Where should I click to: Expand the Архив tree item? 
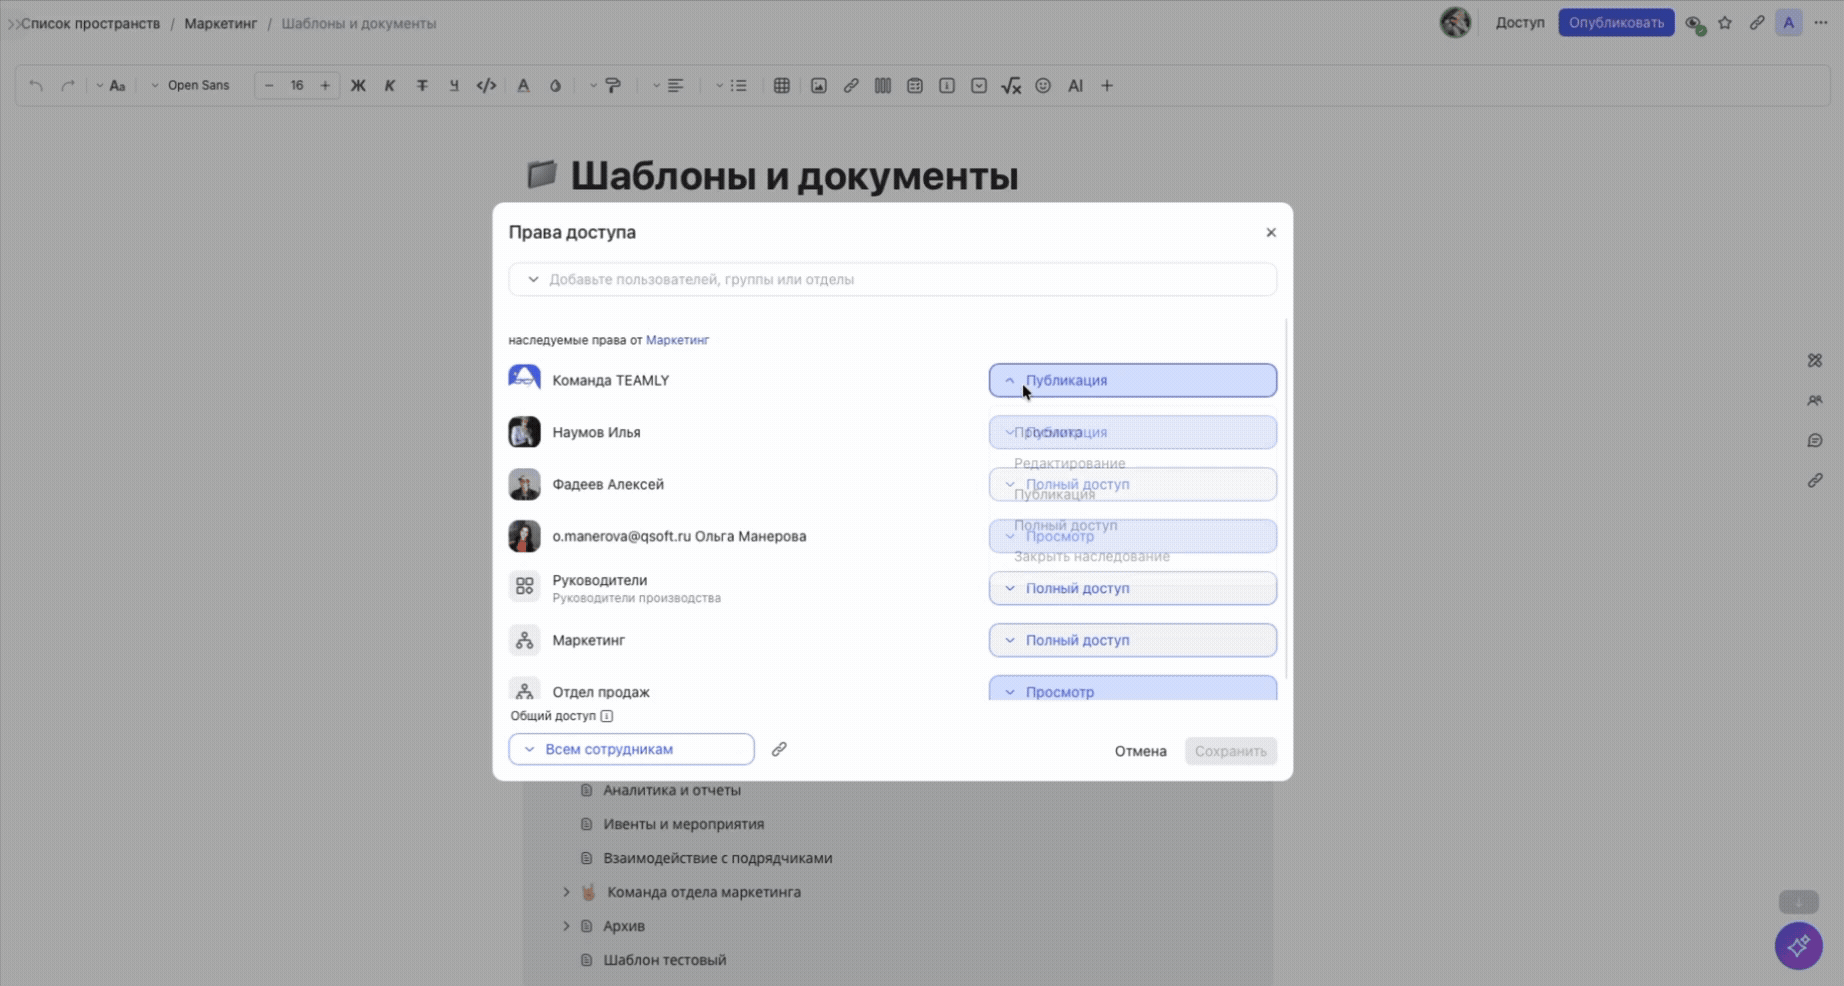[x=566, y=926]
